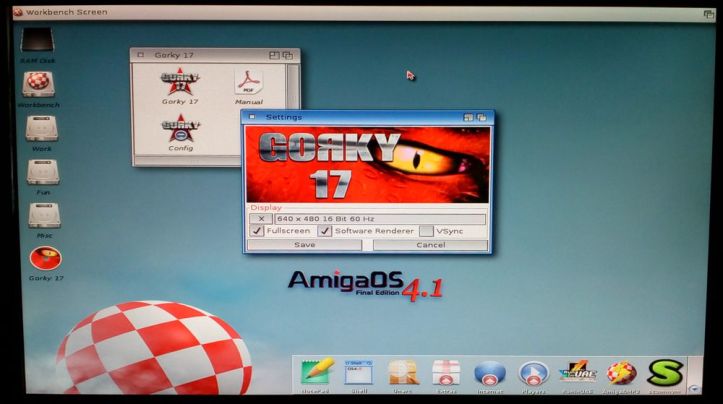Select the Workbench disk icon

pos(37,85)
